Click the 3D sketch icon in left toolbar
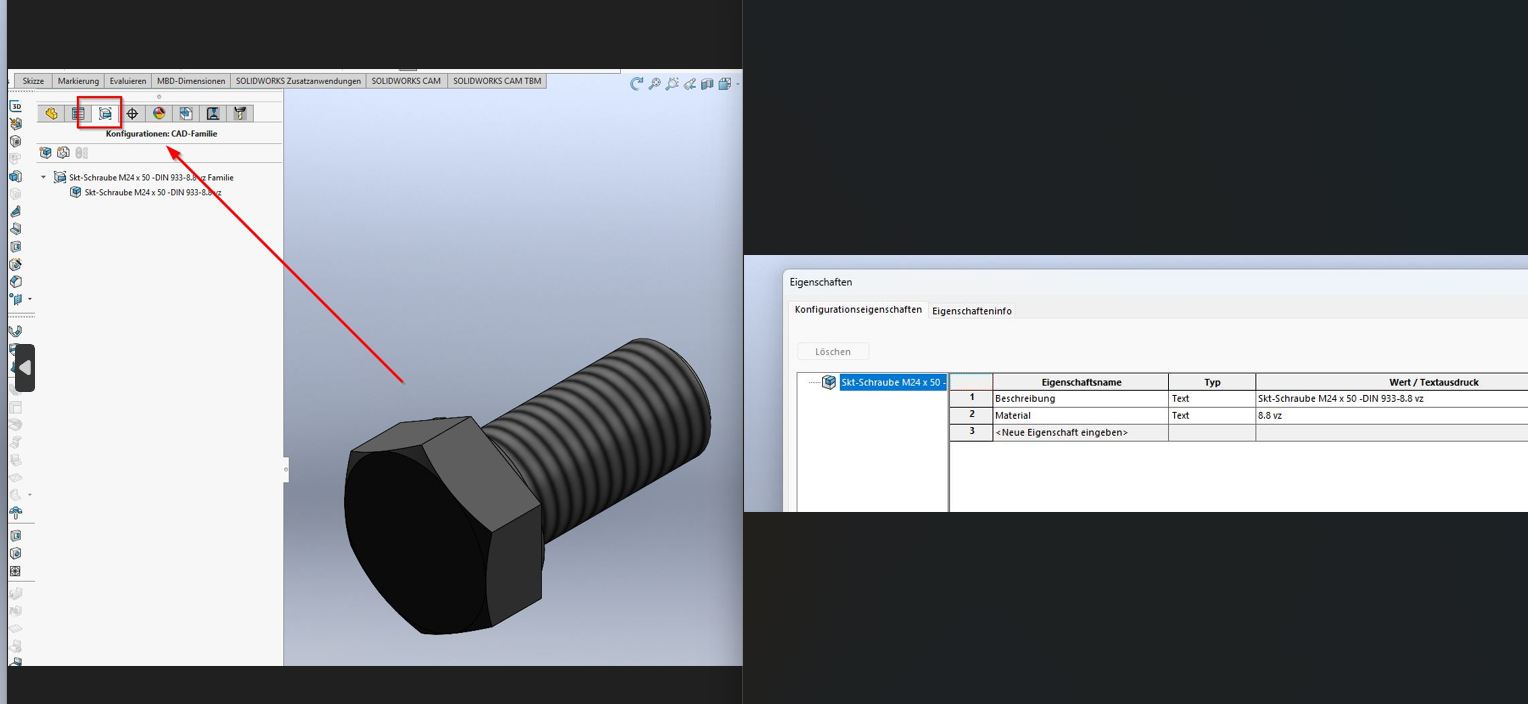This screenshot has height=704, width=1528. click(16, 106)
